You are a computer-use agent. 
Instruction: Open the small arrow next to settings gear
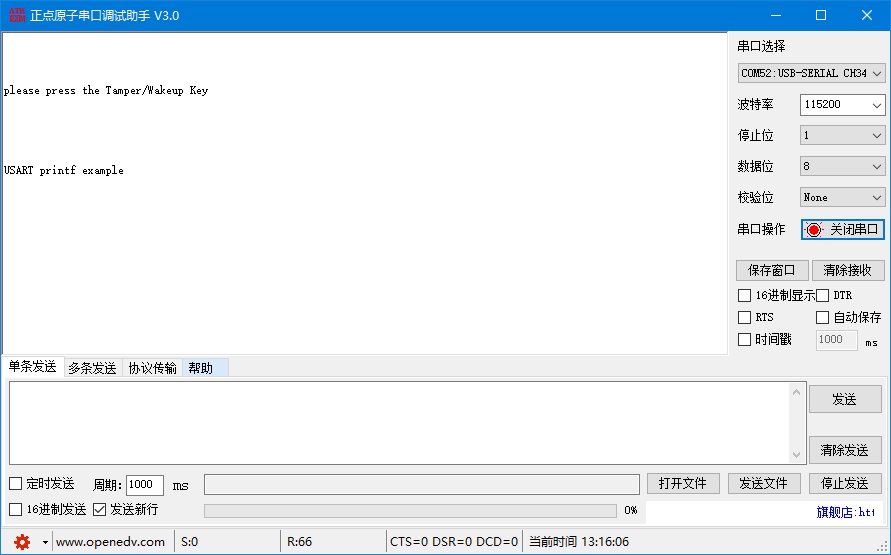(x=45, y=542)
